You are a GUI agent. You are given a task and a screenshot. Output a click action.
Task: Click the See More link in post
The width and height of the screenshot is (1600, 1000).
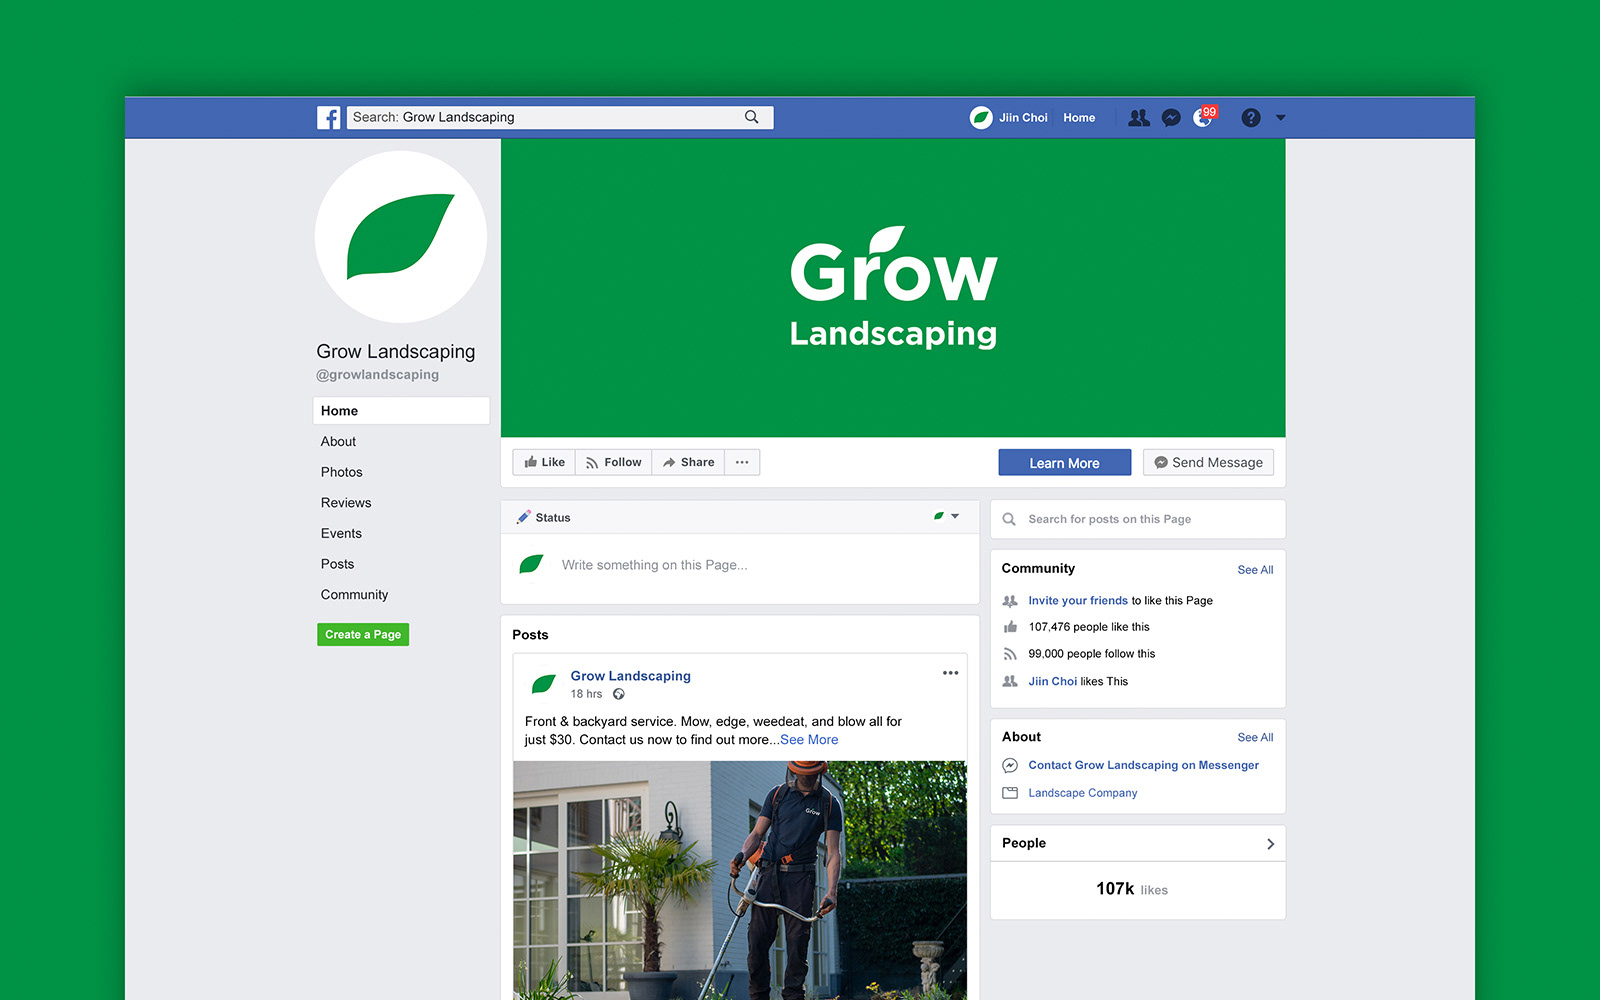809,740
